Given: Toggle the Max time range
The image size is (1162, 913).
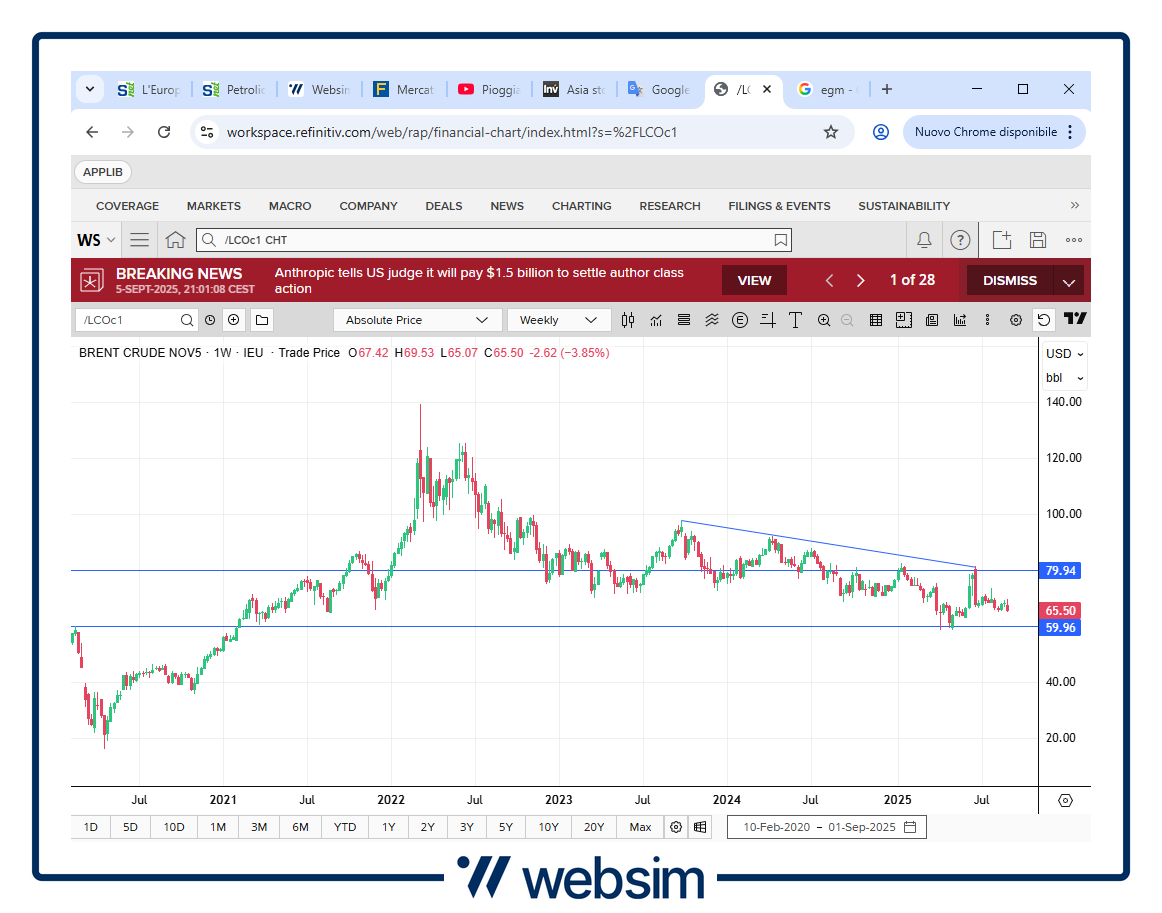Looking at the screenshot, I should [640, 827].
